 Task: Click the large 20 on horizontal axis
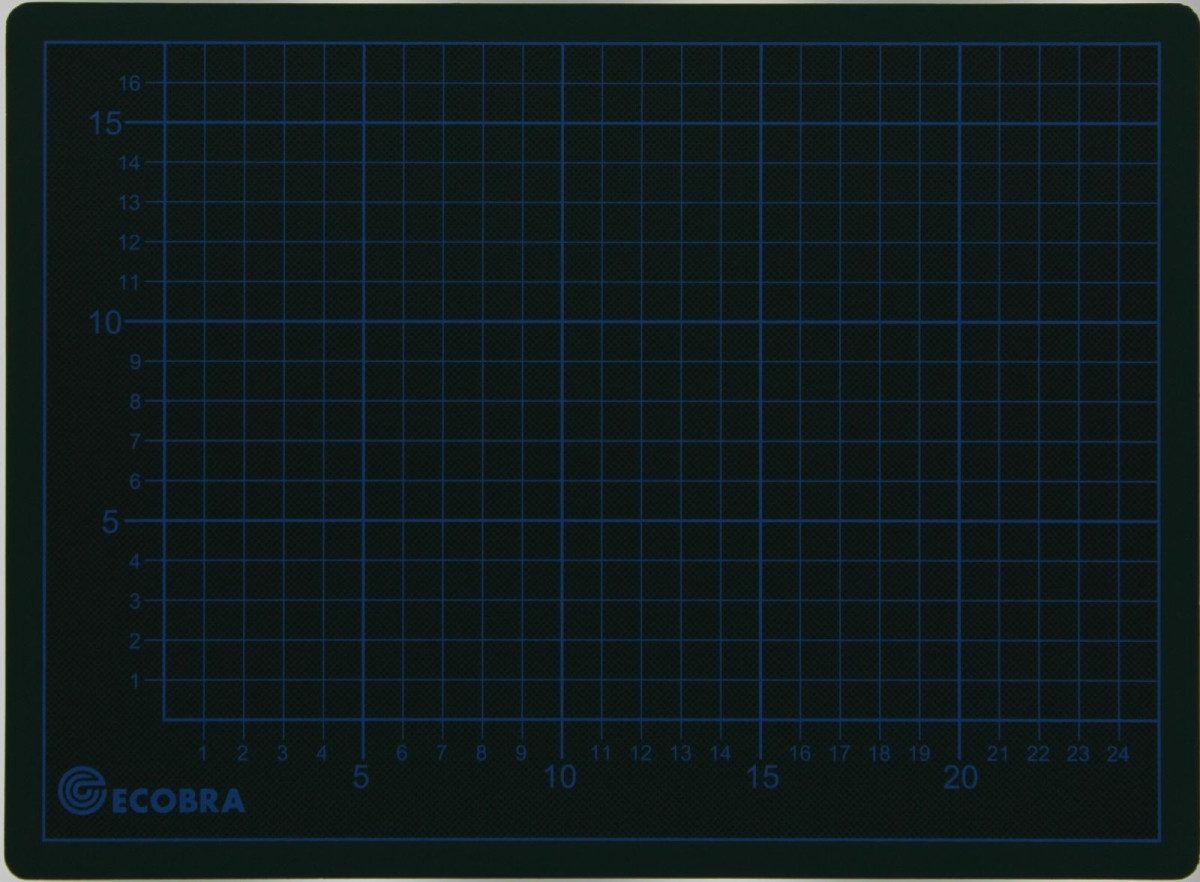click(961, 778)
